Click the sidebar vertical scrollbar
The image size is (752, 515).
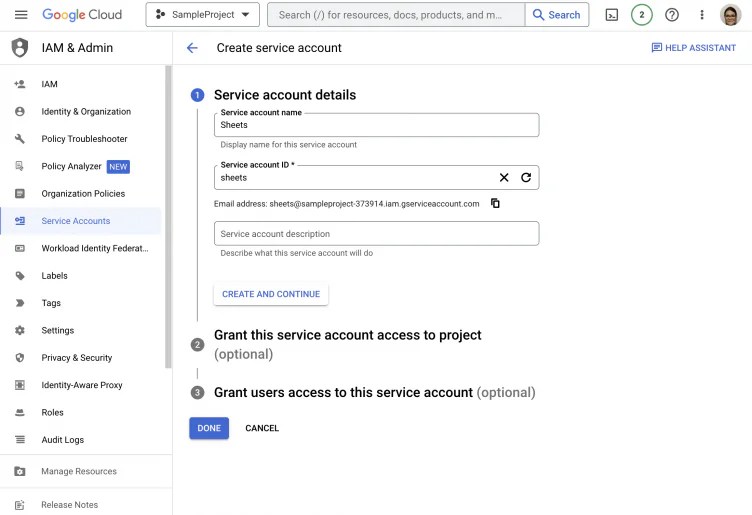(x=168, y=215)
